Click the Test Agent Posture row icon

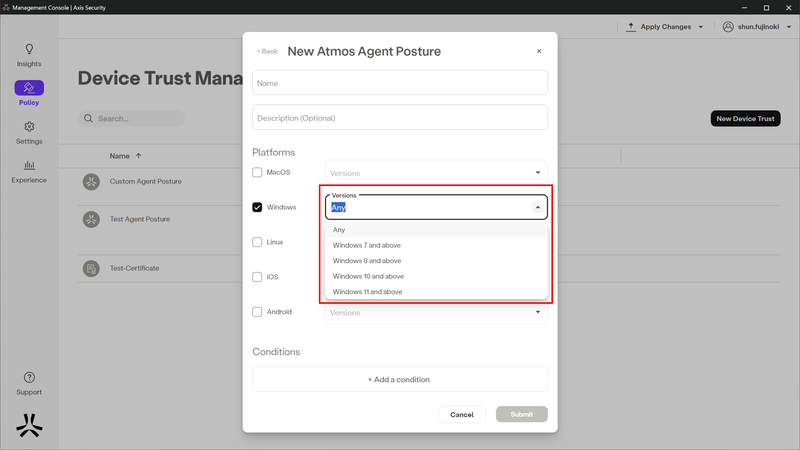(91, 219)
